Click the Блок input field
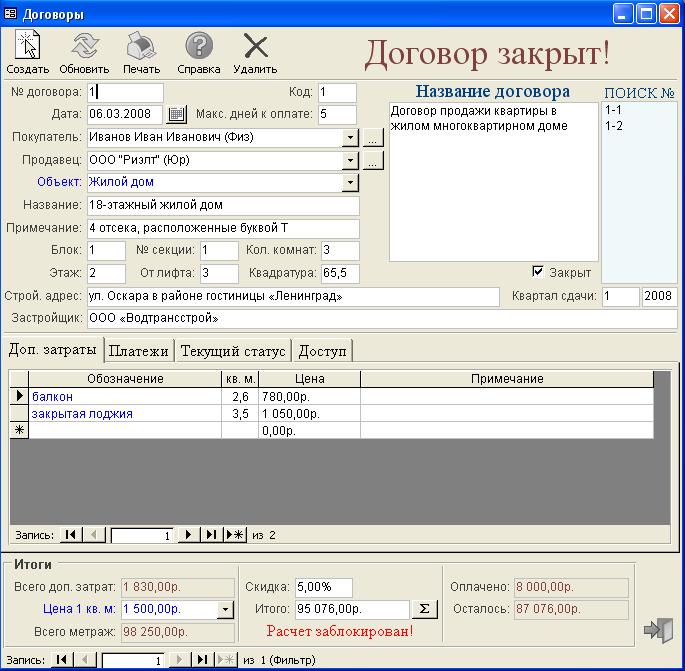685x671 pixels. click(106, 251)
